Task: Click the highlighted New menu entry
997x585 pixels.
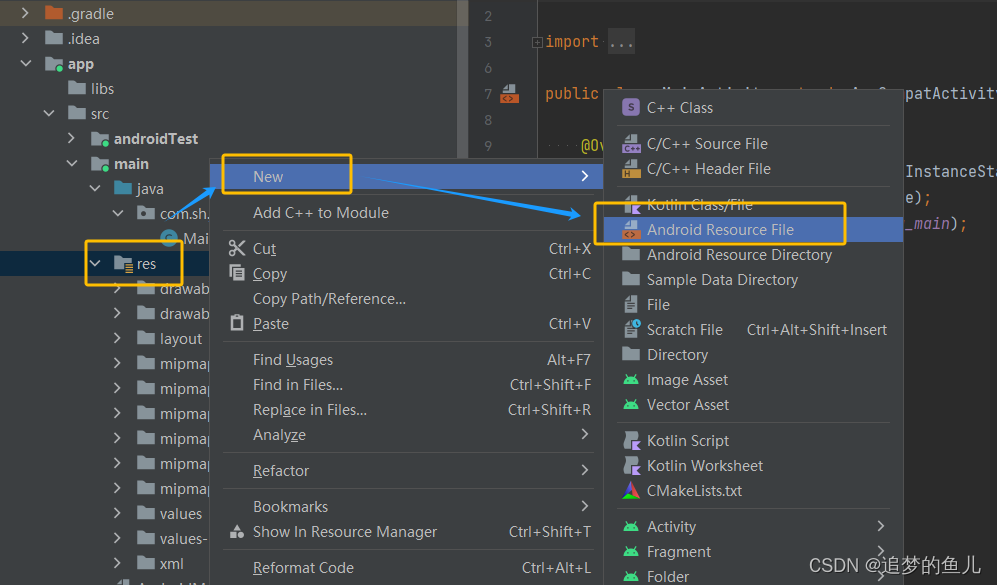Action: click(x=268, y=176)
